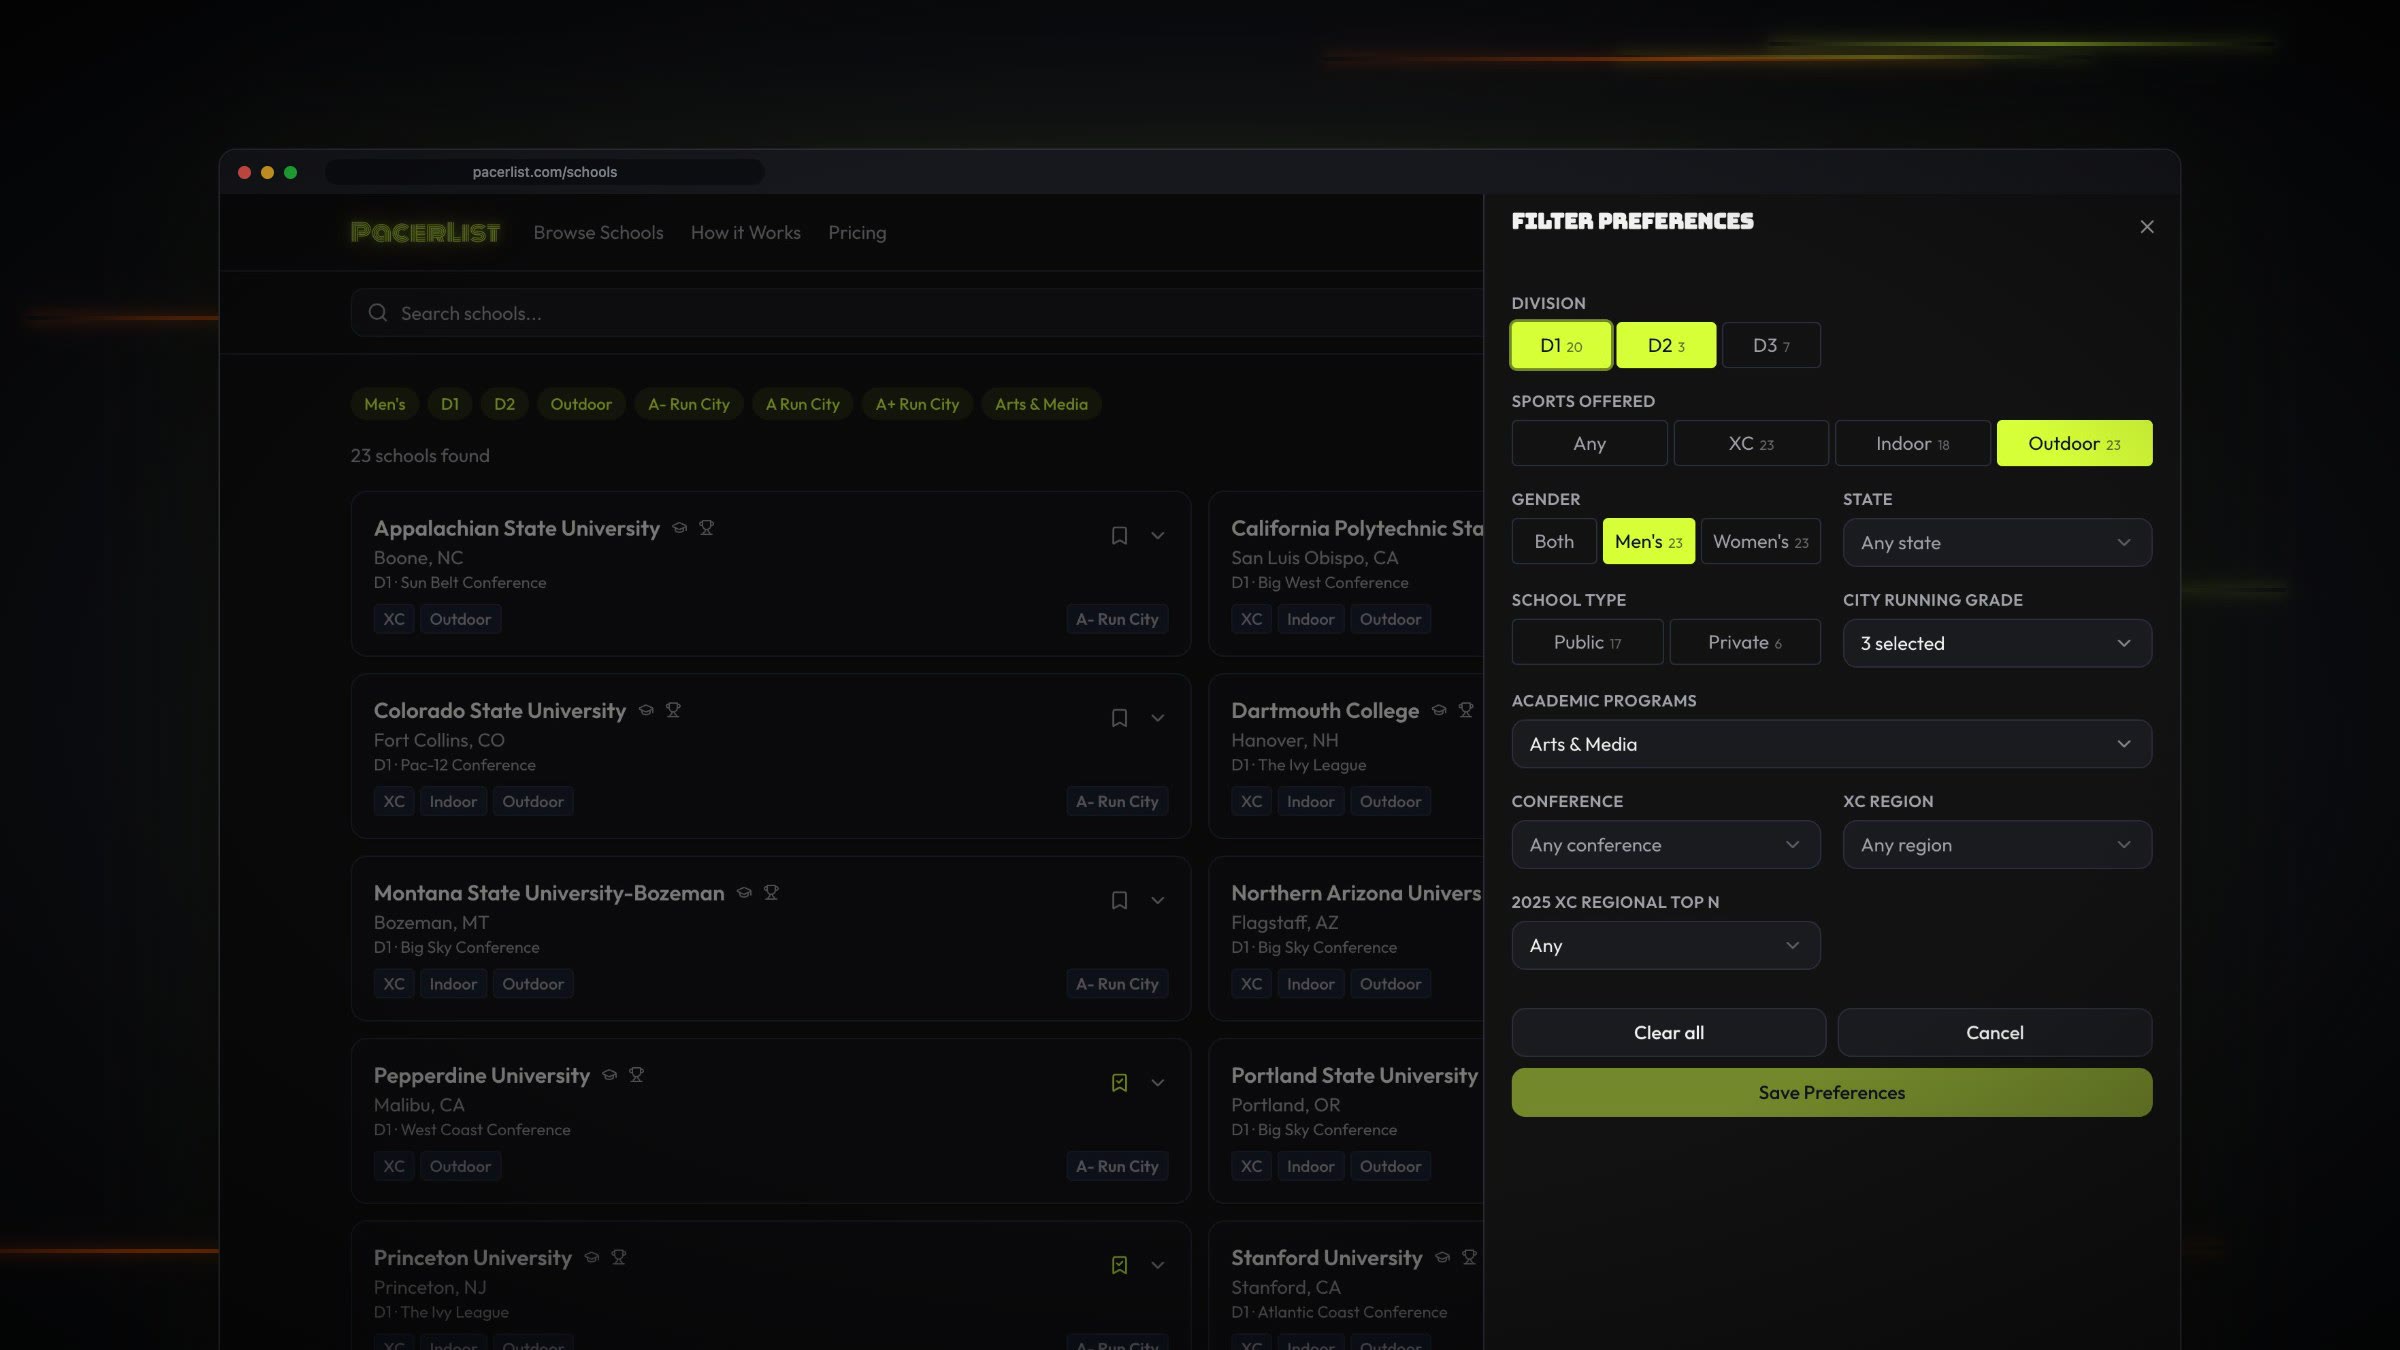The width and height of the screenshot is (2400, 1350).
Task: Click Cancel button
Action: pyautogui.click(x=1994, y=1032)
